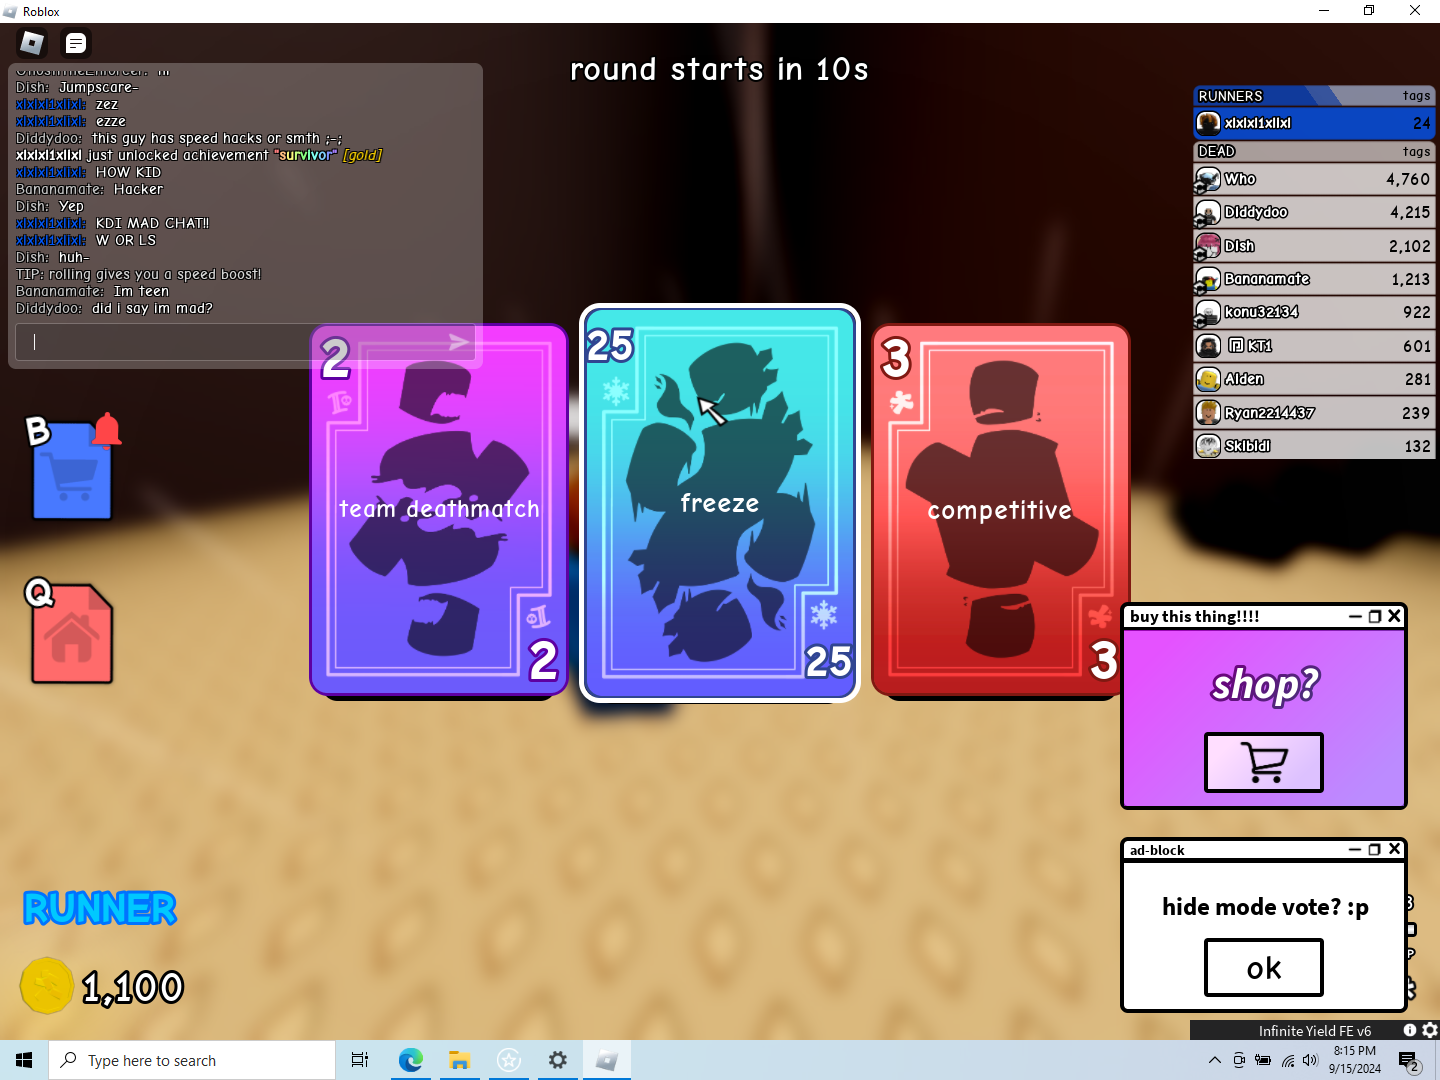The height and width of the screenshot is (1080, 1440).
Task: Send chat message with arrow icon
Action: [459, 342]
